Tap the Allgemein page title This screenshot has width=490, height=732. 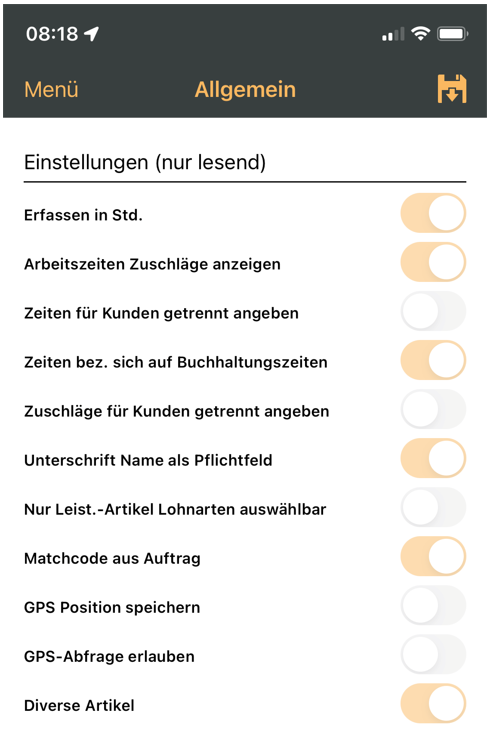point(245,89)
